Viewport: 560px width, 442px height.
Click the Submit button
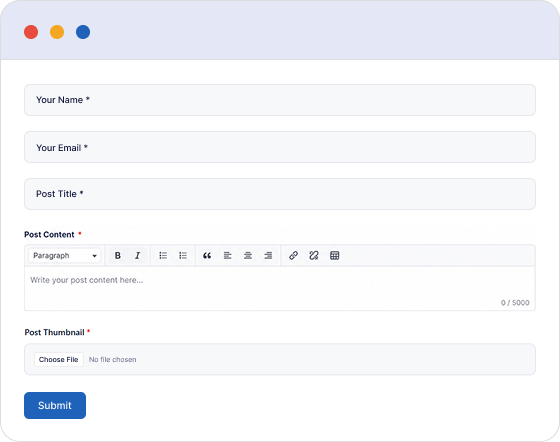pyautogui.click(x=55, y=406)
